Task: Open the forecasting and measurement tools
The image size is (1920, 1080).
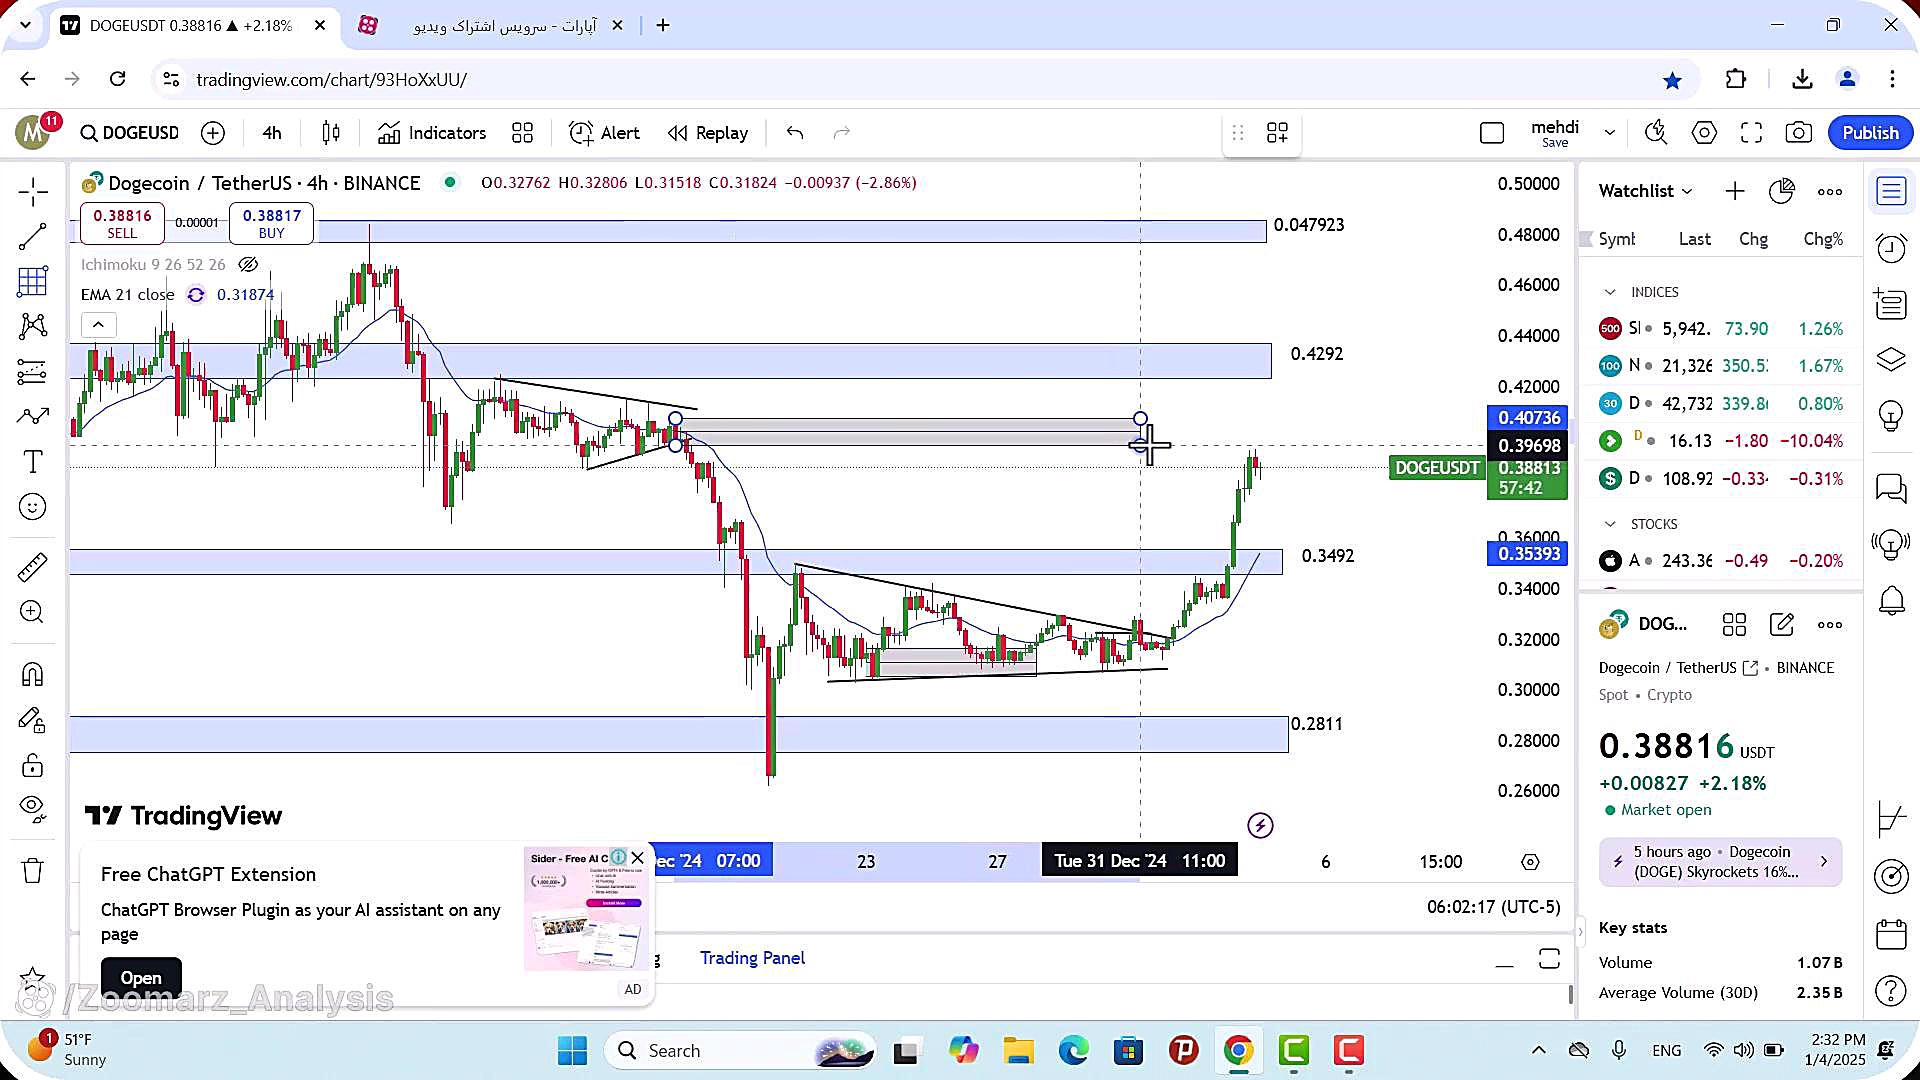Action: pyautogui.click(x=32, y=372)
